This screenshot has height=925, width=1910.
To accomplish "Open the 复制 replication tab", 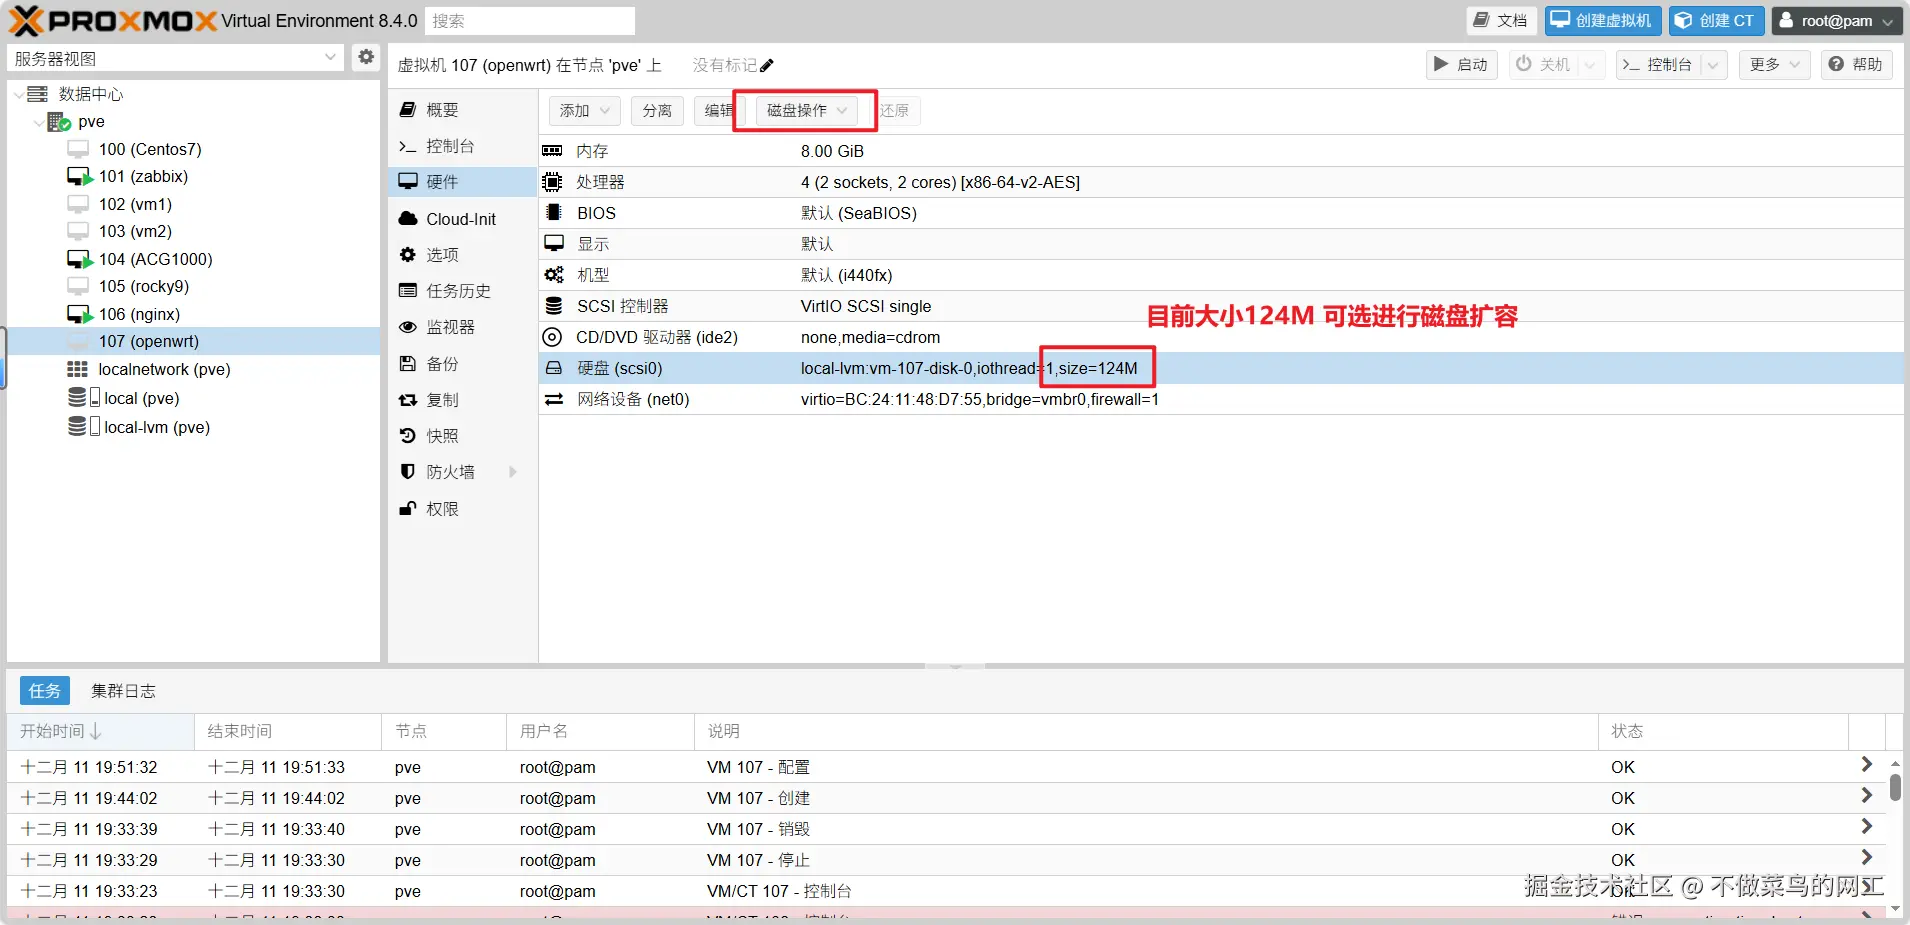I will click(462, 400).
